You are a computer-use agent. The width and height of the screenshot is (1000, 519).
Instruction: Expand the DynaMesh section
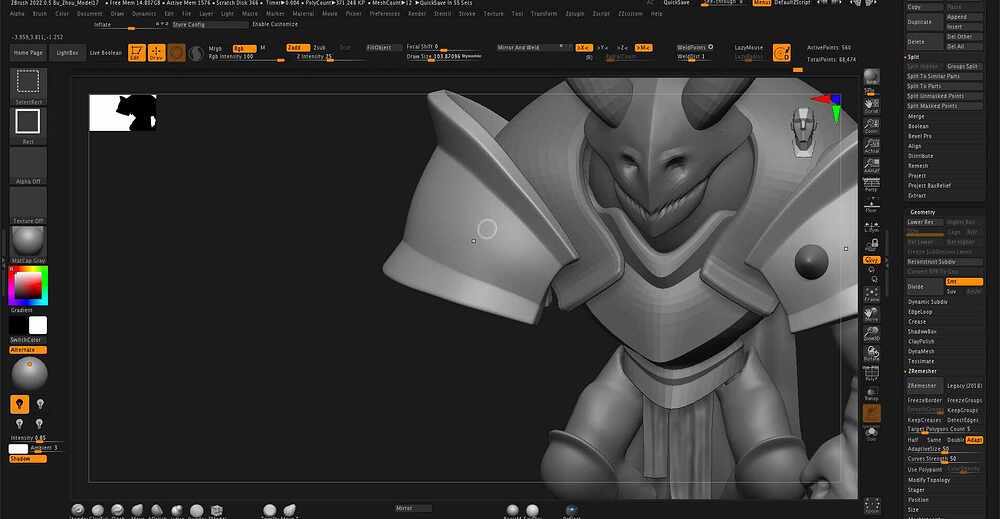[x=922, y=351]
